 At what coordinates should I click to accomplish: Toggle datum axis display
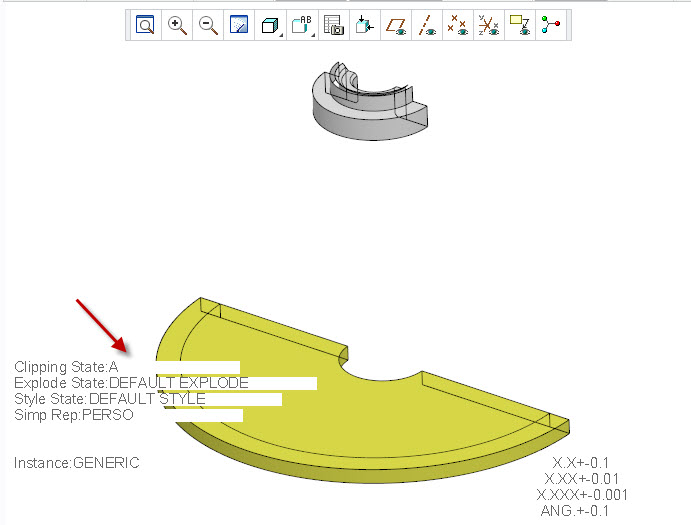click(x=428, y=26)
